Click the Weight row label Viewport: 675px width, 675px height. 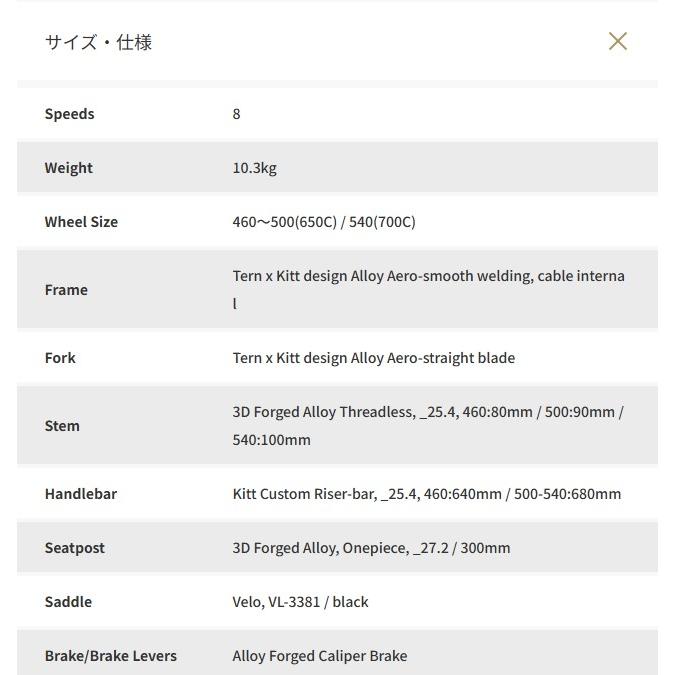coord(68,168)
